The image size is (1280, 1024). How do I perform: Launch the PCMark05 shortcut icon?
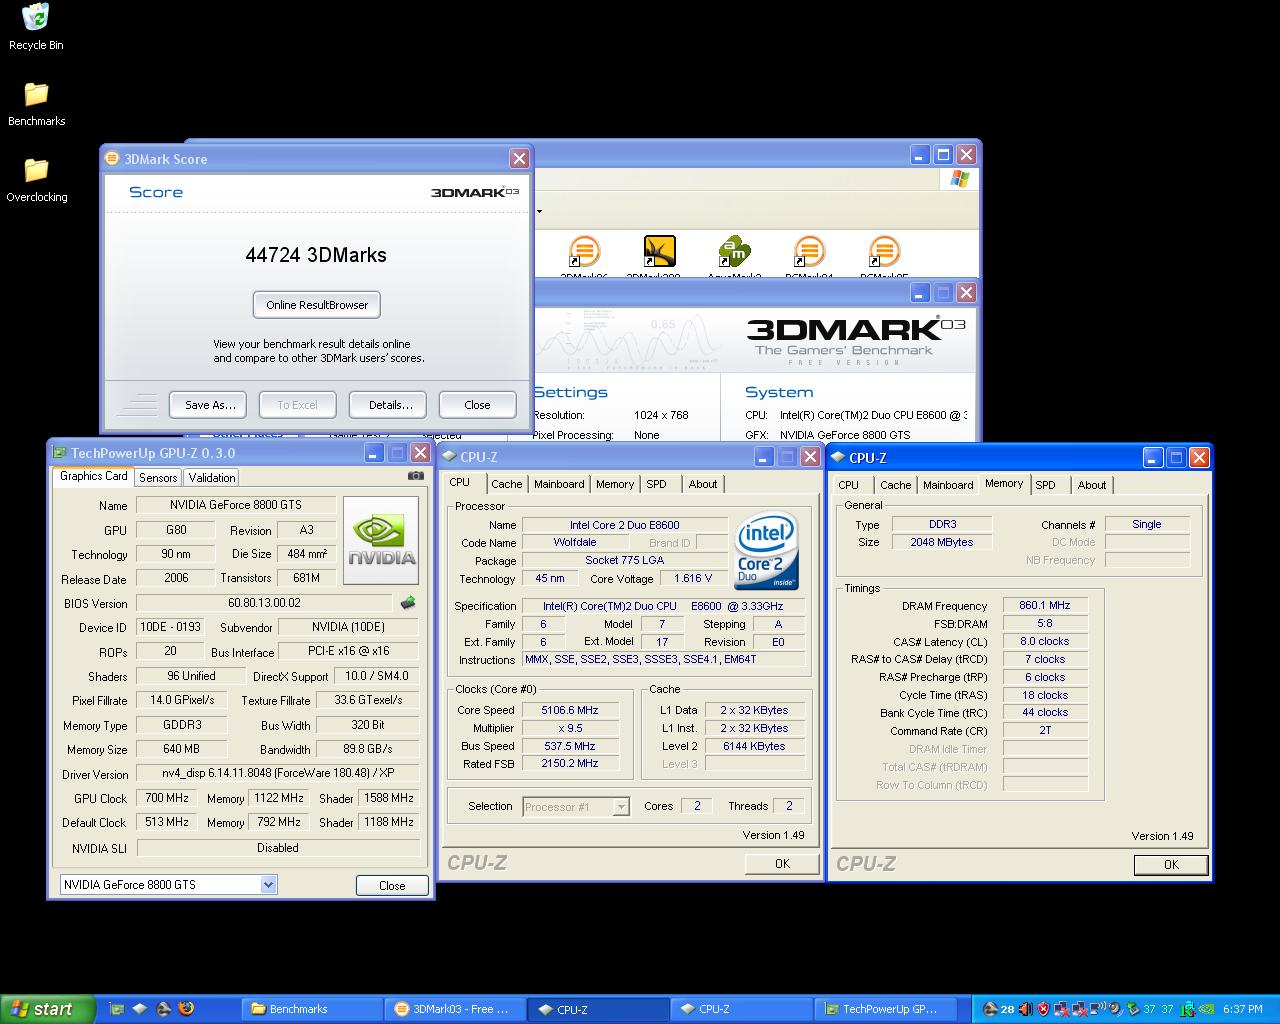(884, 252)
